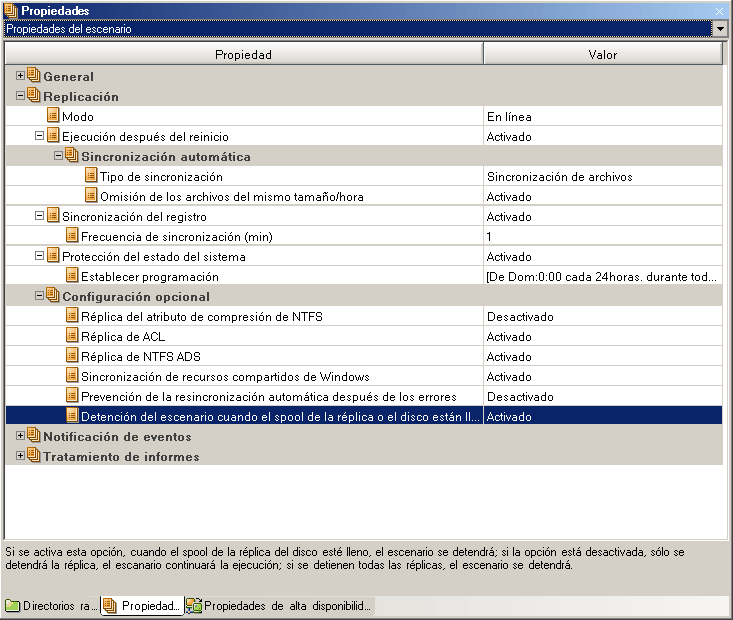Open the Propiedades del escenario dropdown
The image size is (733, 620).
719,29
